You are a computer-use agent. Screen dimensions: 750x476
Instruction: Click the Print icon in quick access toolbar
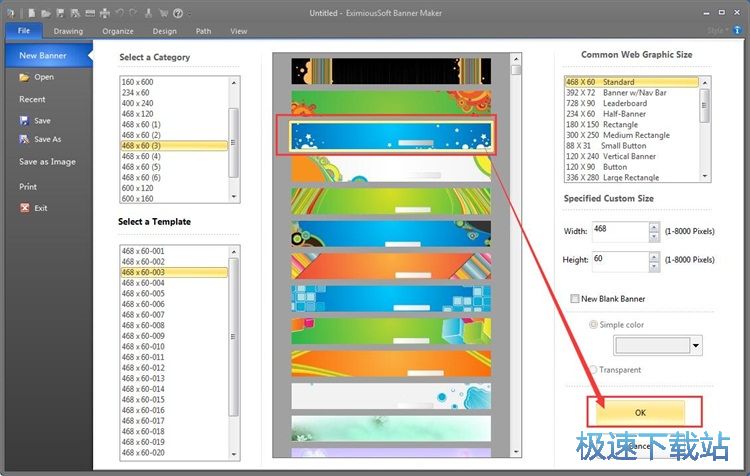(104, 13)
